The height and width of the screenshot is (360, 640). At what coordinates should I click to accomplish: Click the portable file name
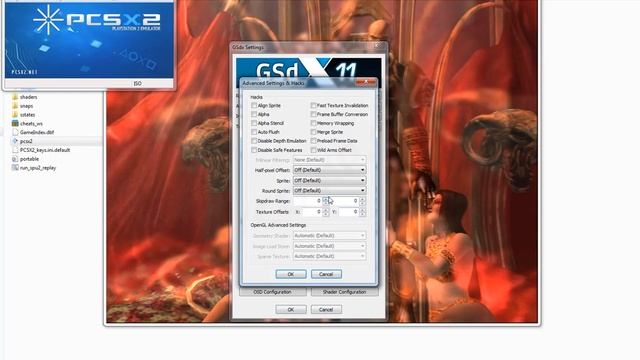pyautogui.click(x=29, y=159)
